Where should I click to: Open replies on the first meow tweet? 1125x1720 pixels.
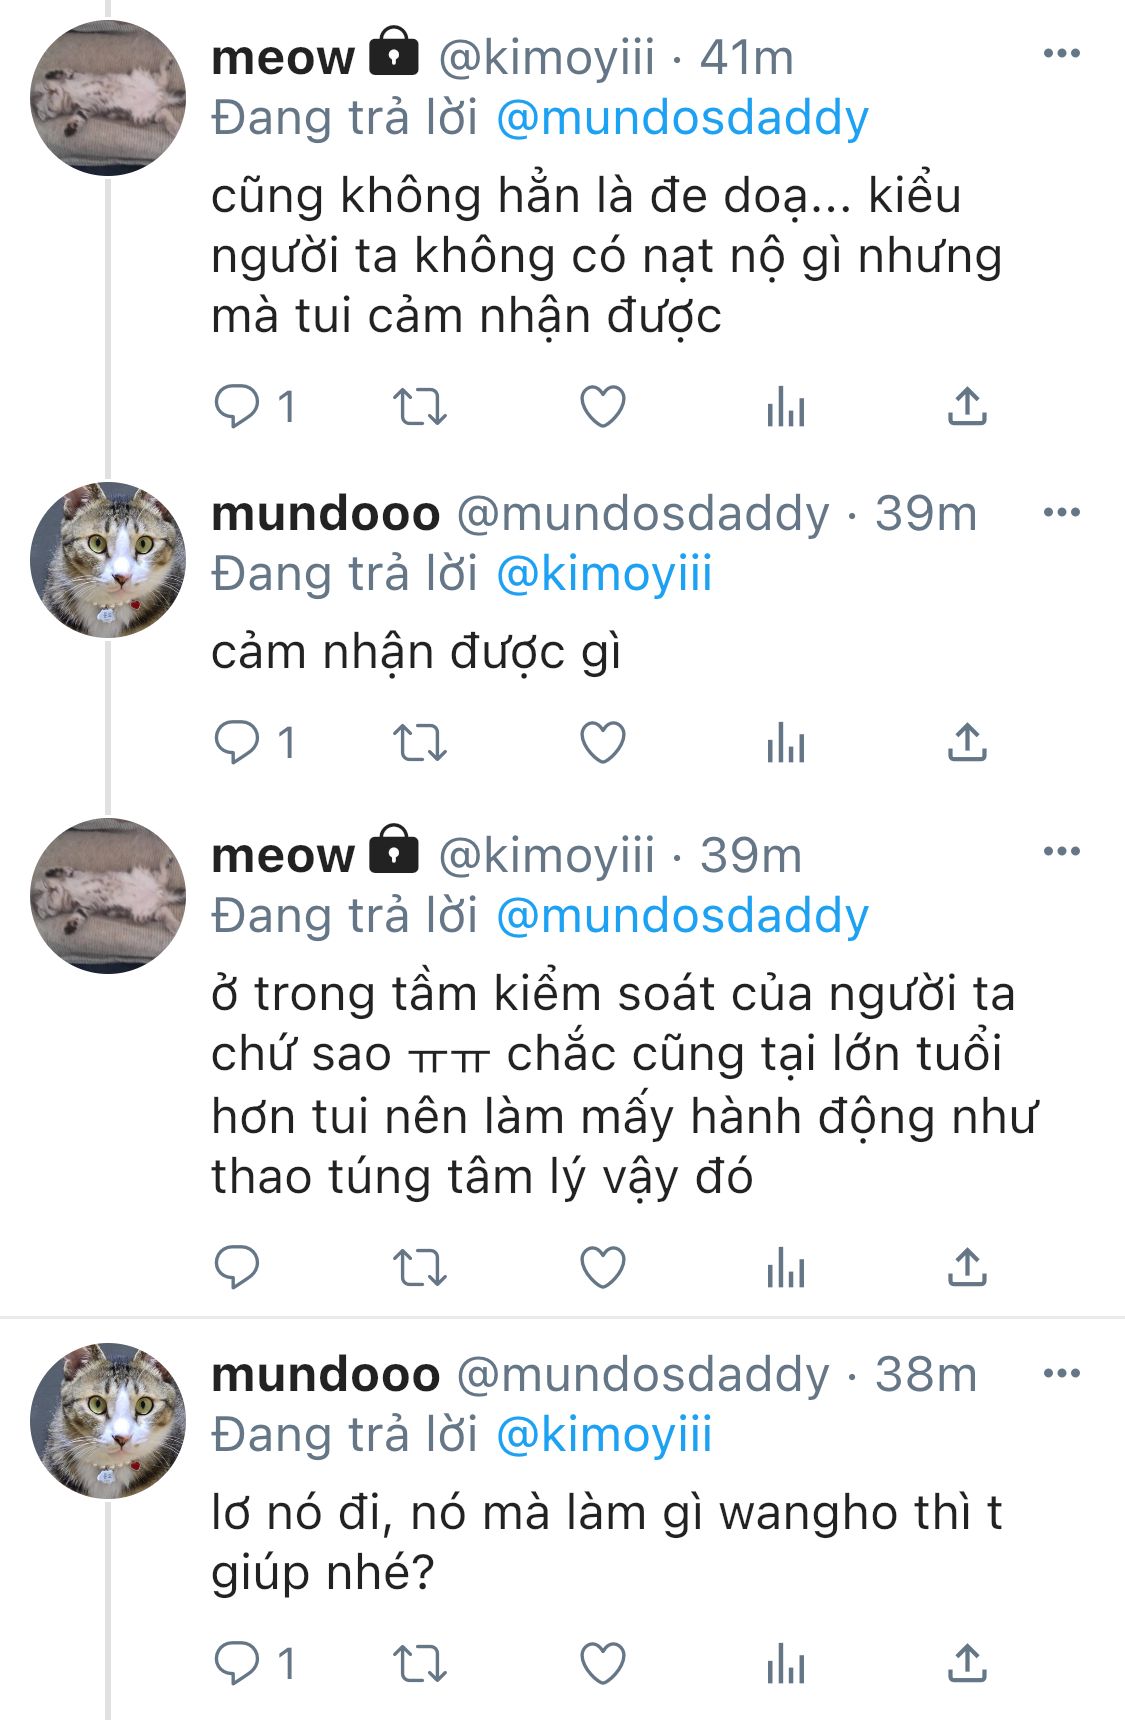(255, 407)
